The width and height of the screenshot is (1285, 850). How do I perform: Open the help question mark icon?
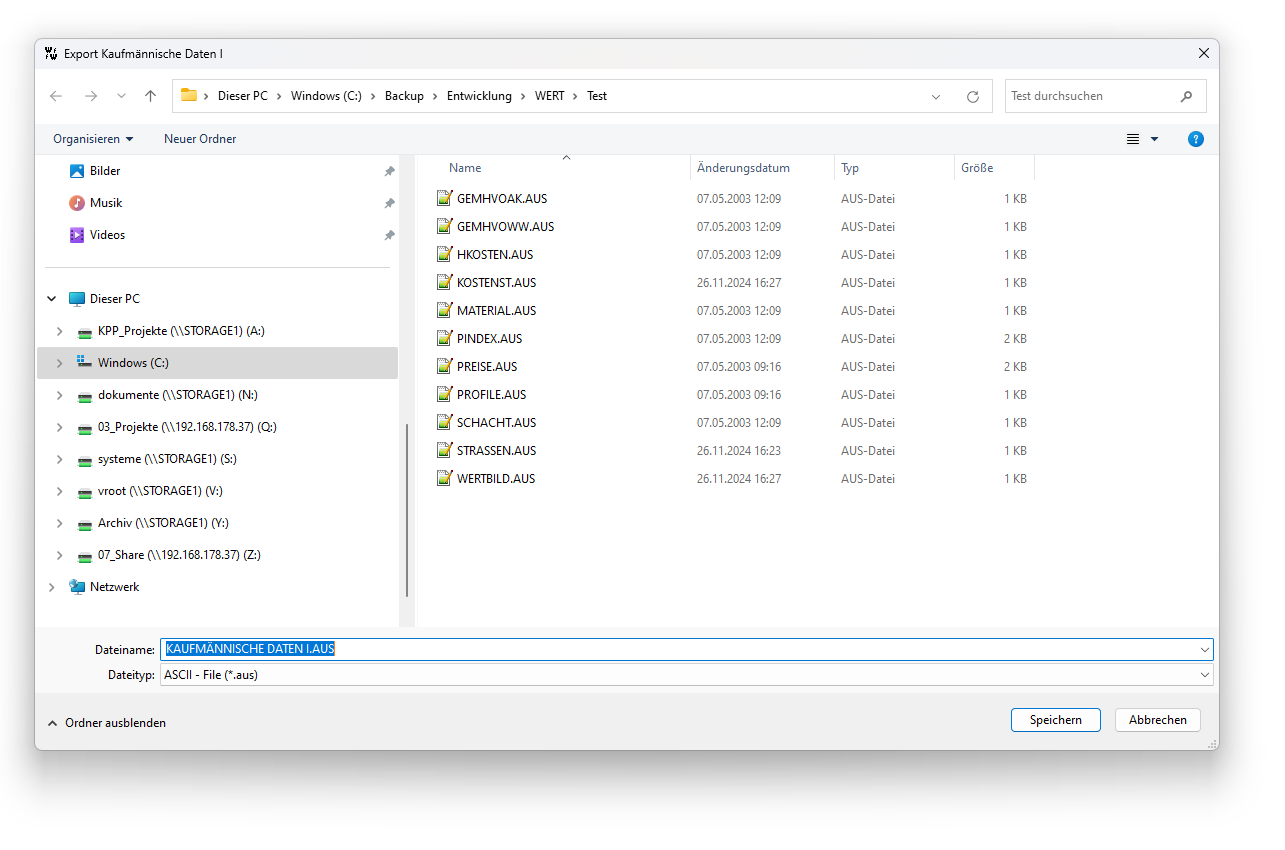coord(1195,139)
